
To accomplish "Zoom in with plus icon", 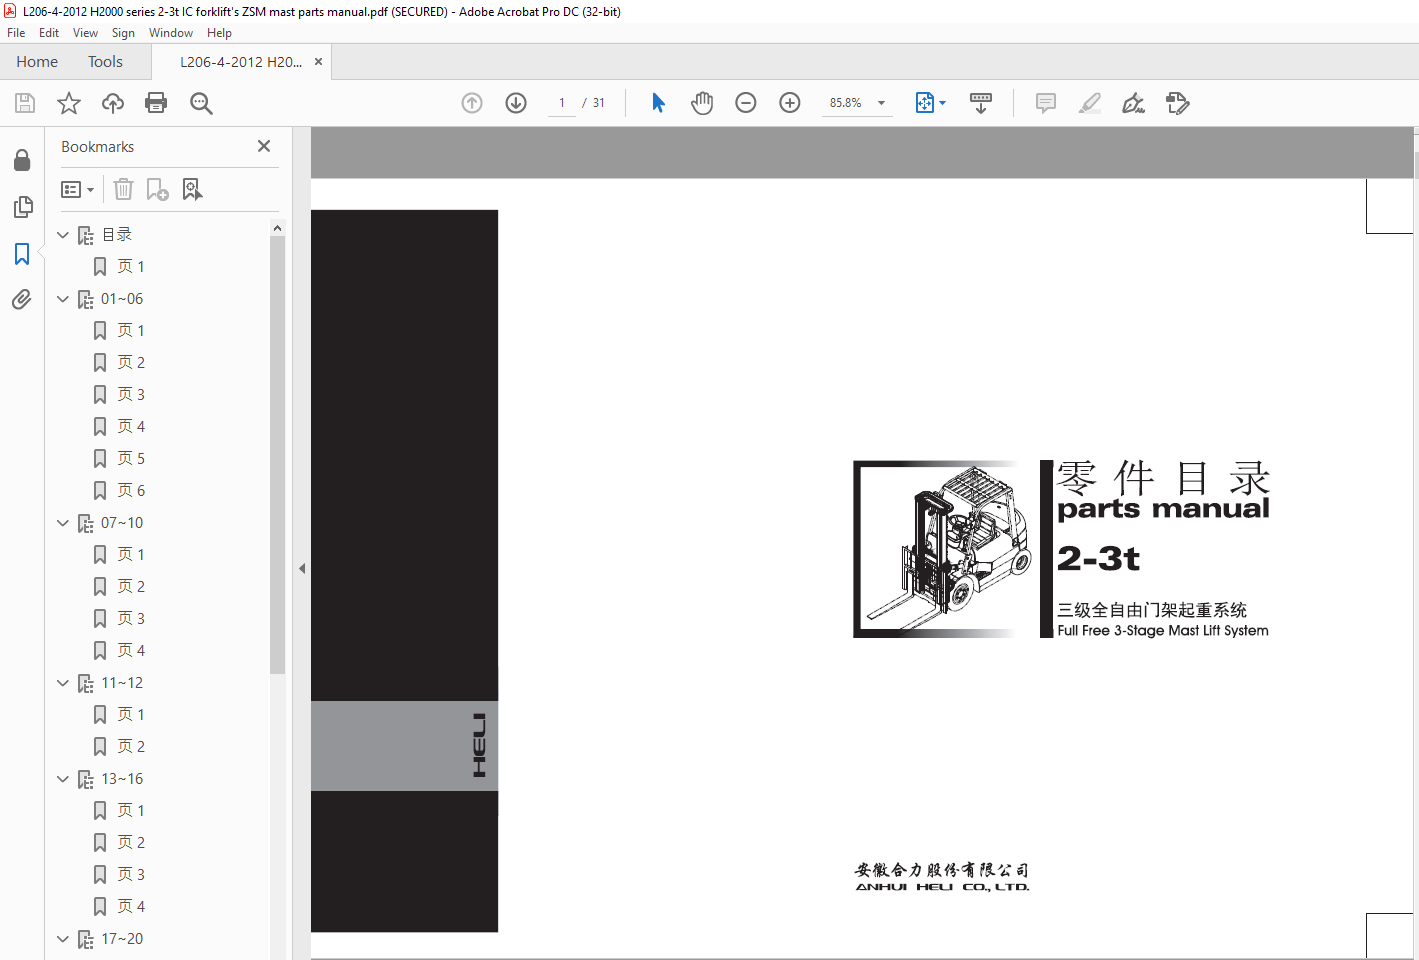I will [790, 103].
